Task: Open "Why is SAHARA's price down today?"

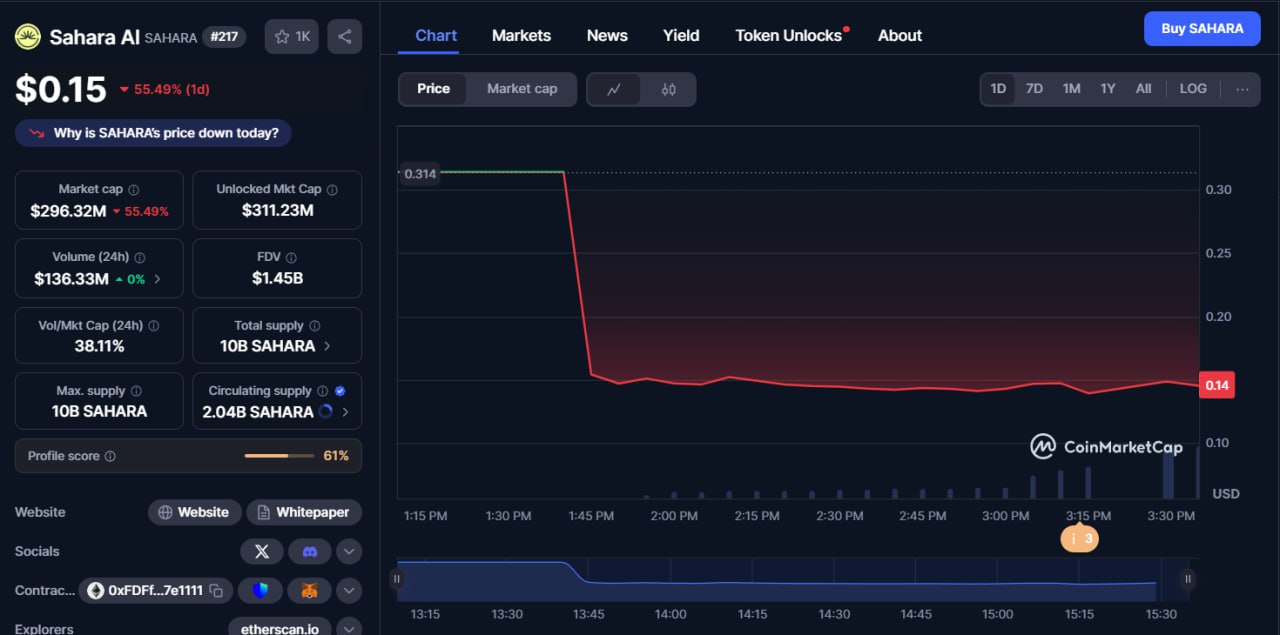Action: (x=153, y=133)
